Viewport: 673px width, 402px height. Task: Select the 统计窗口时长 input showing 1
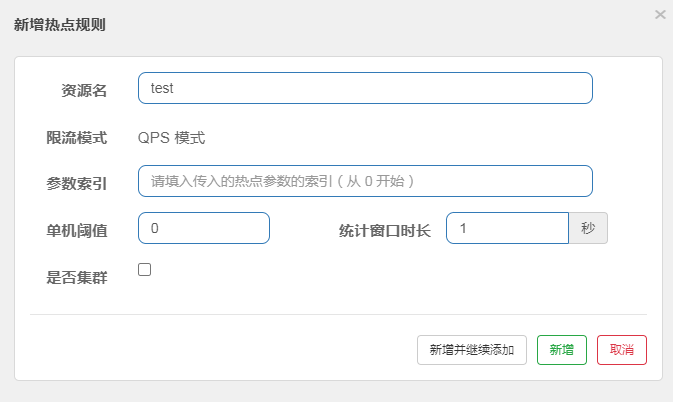pyautogui.click(x=507, y=228)
